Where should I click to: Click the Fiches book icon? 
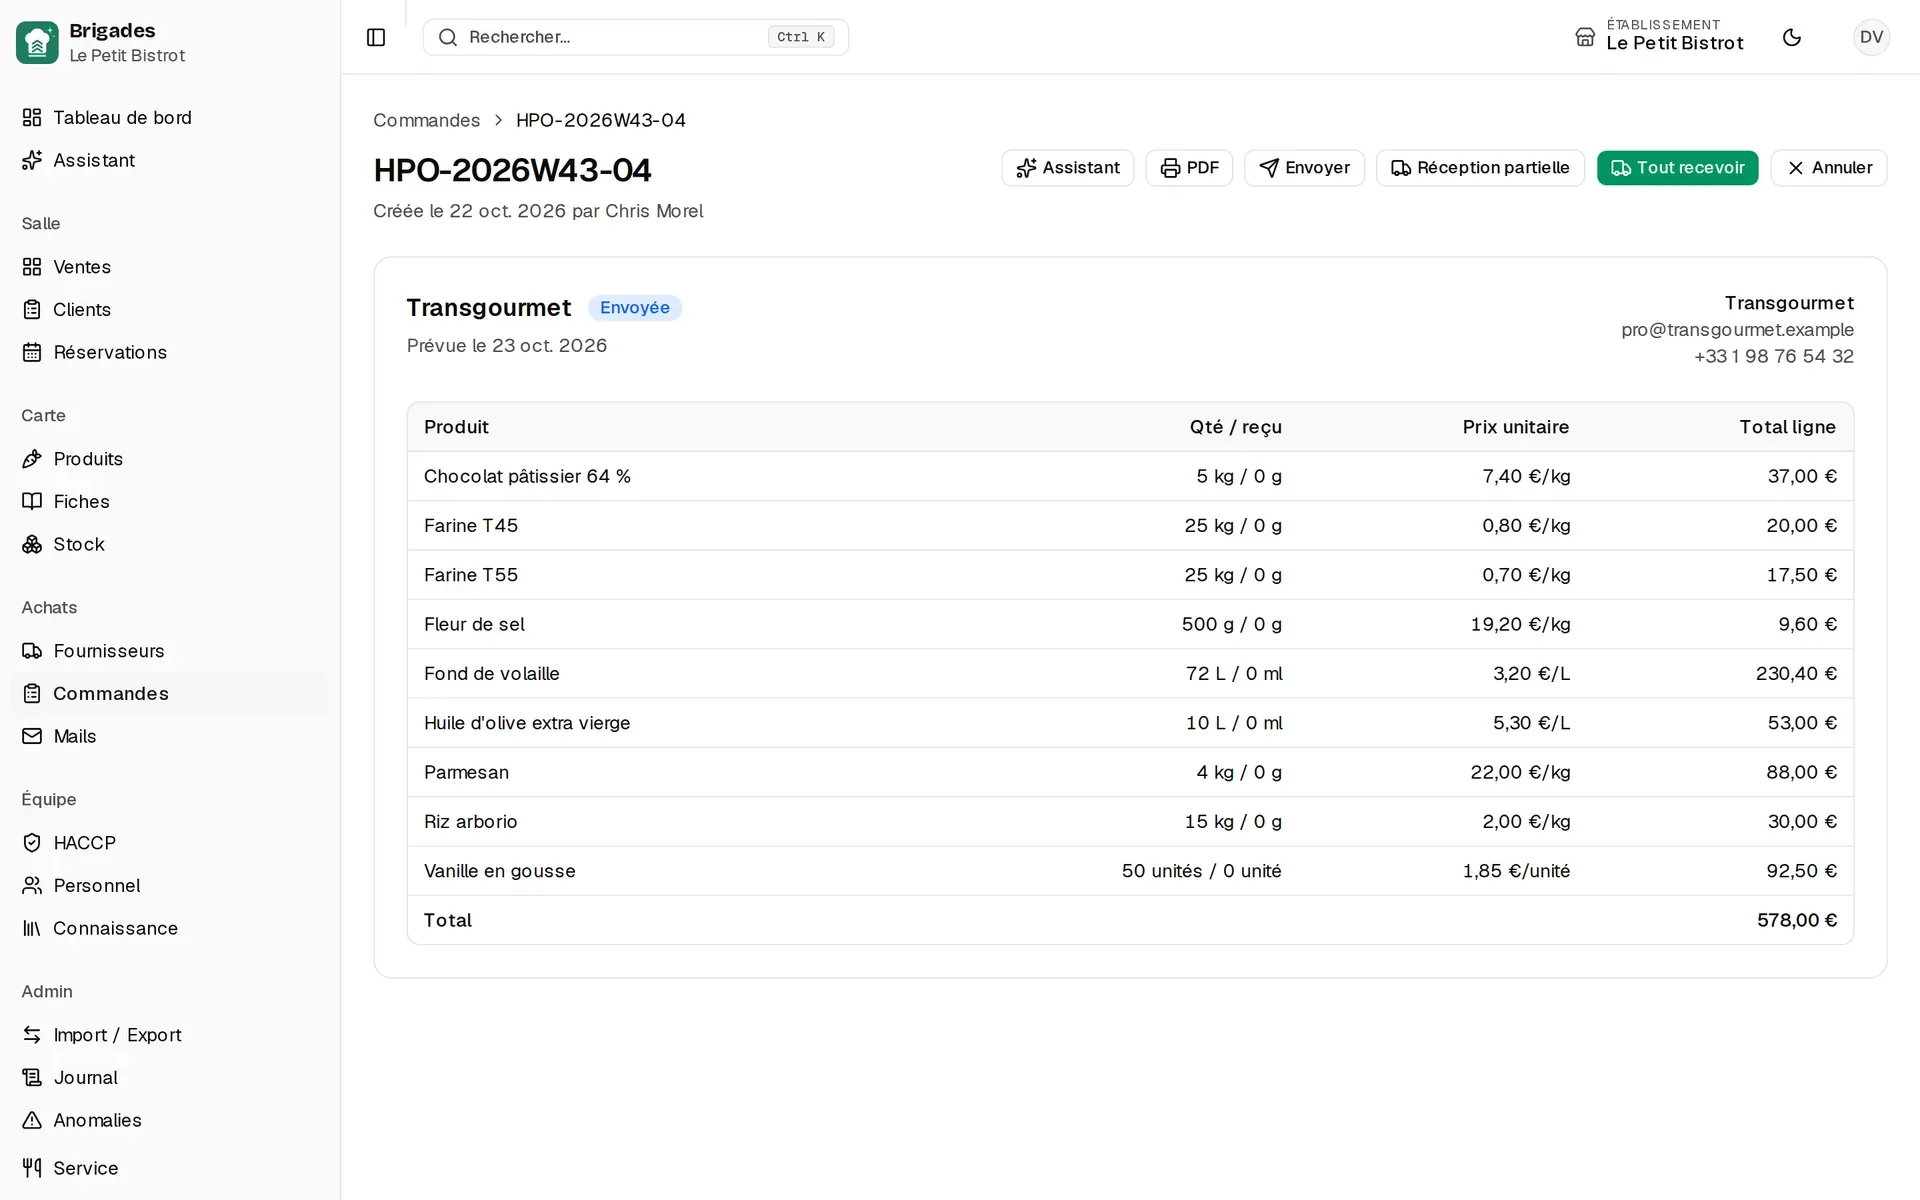(32, 502)
